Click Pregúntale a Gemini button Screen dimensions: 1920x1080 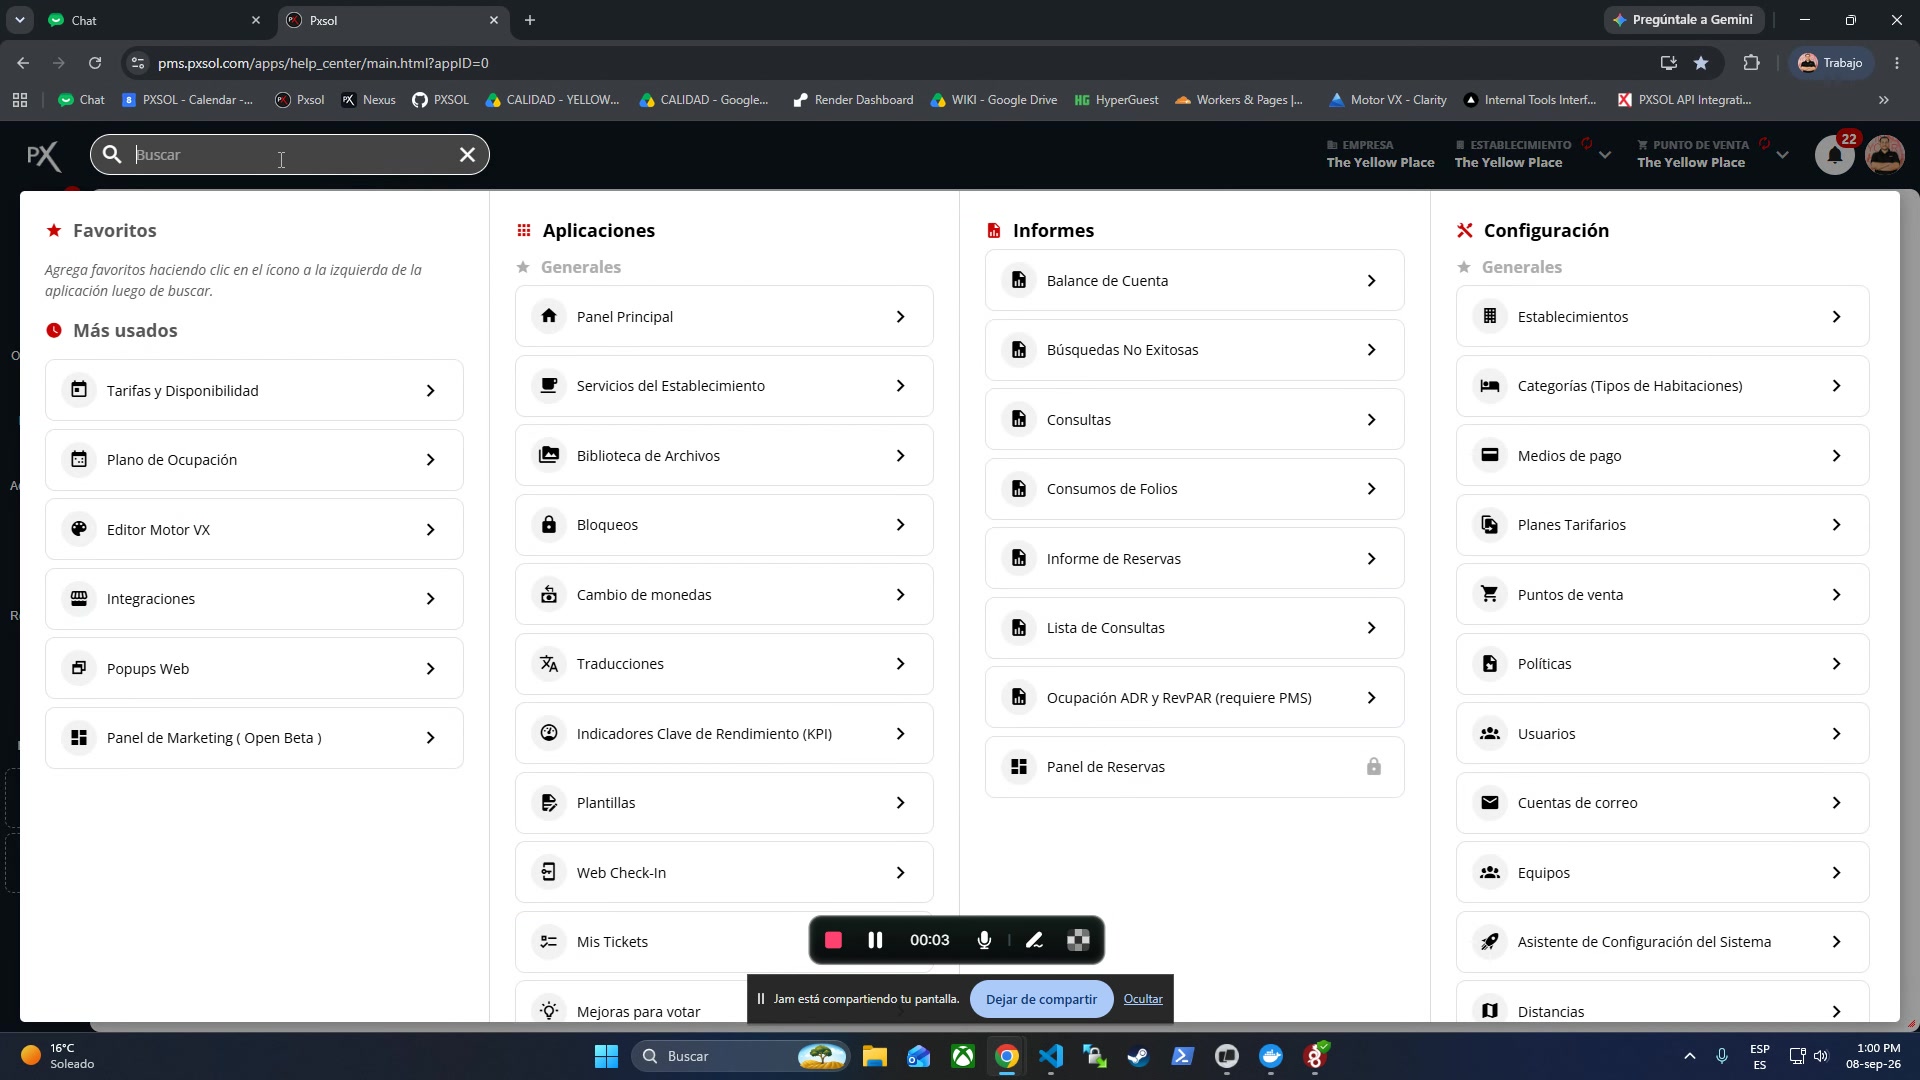click(x=1684, y=20)
